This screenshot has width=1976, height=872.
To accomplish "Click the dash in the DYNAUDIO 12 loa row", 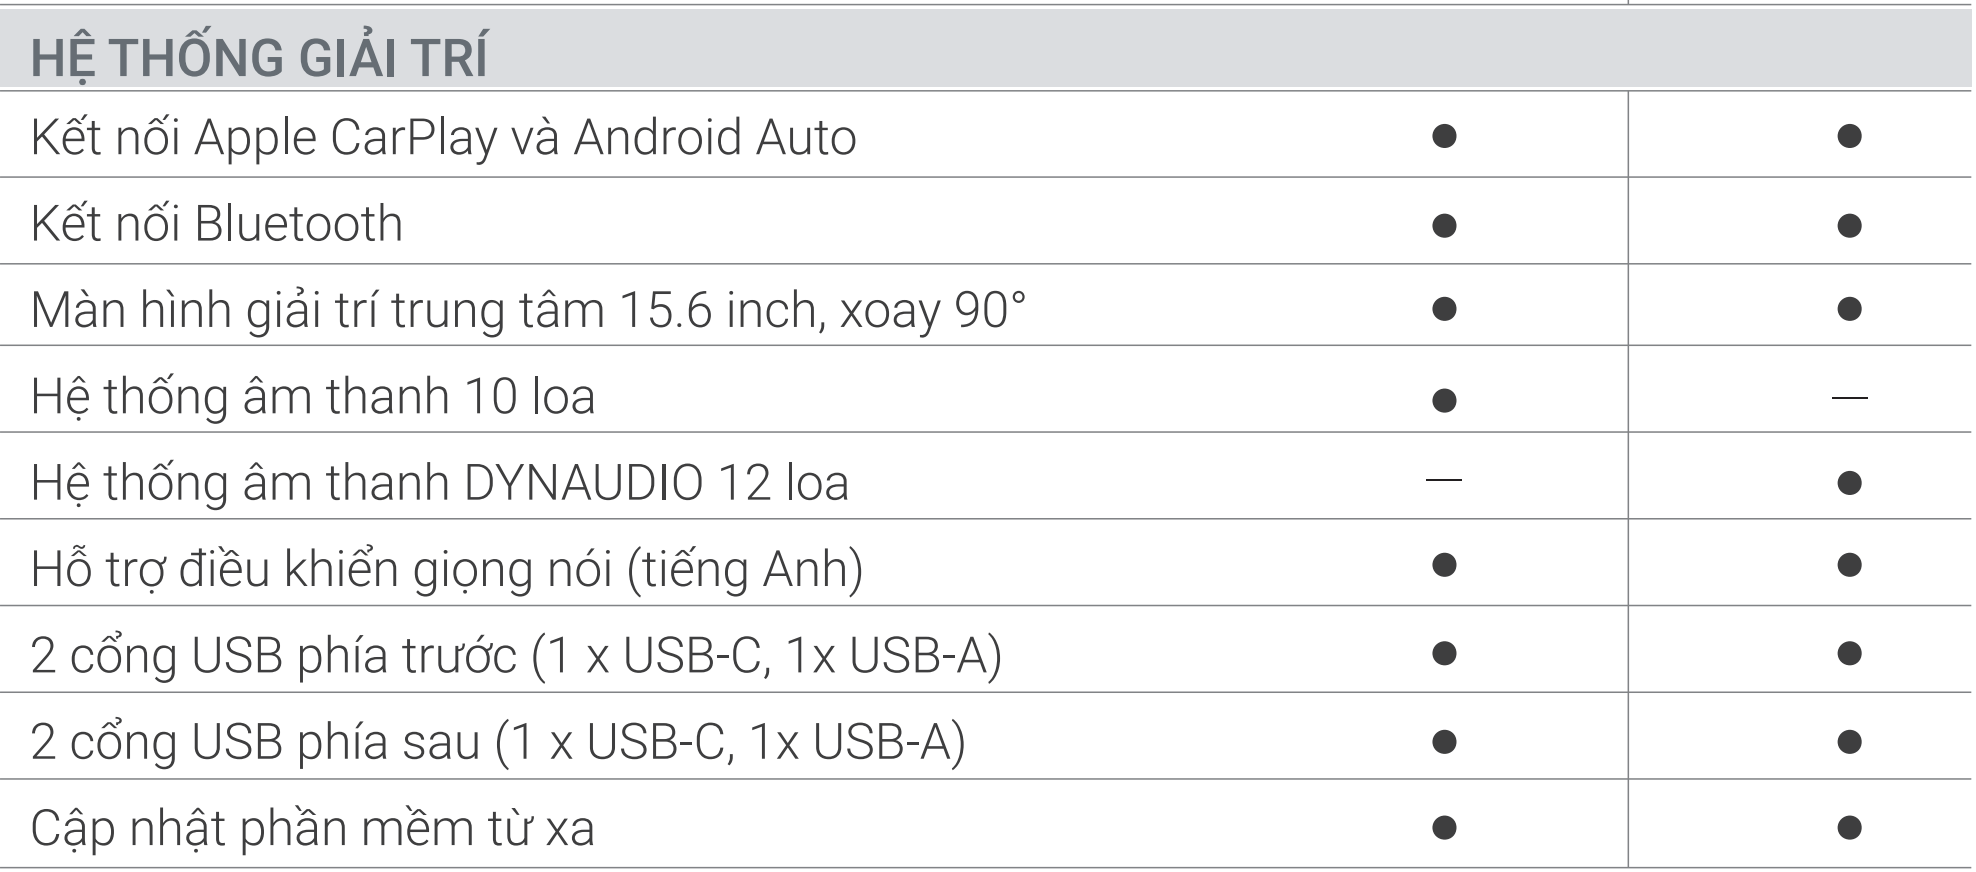I will [1443, 481].
